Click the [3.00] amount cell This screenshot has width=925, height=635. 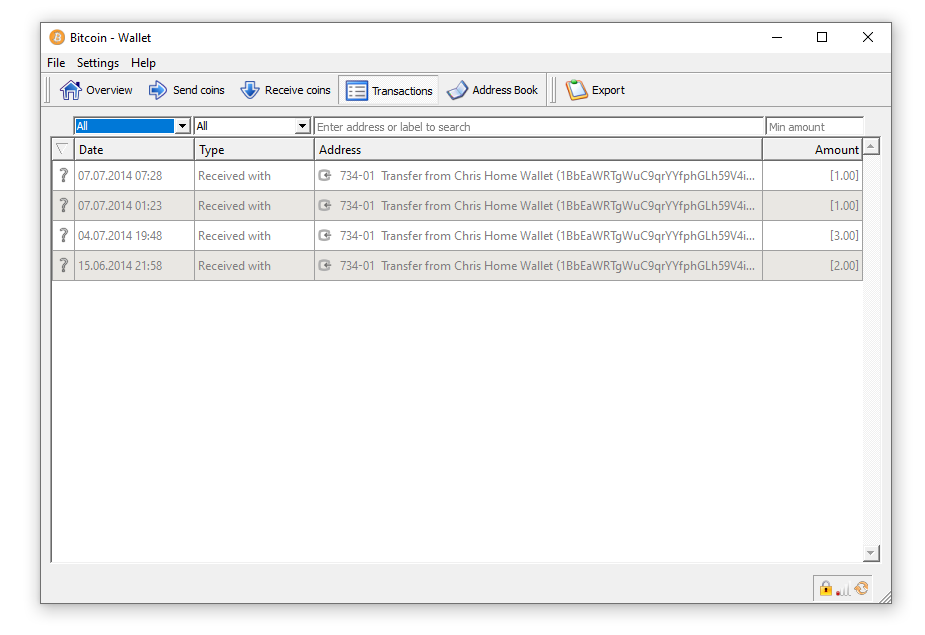coord(812,235)
